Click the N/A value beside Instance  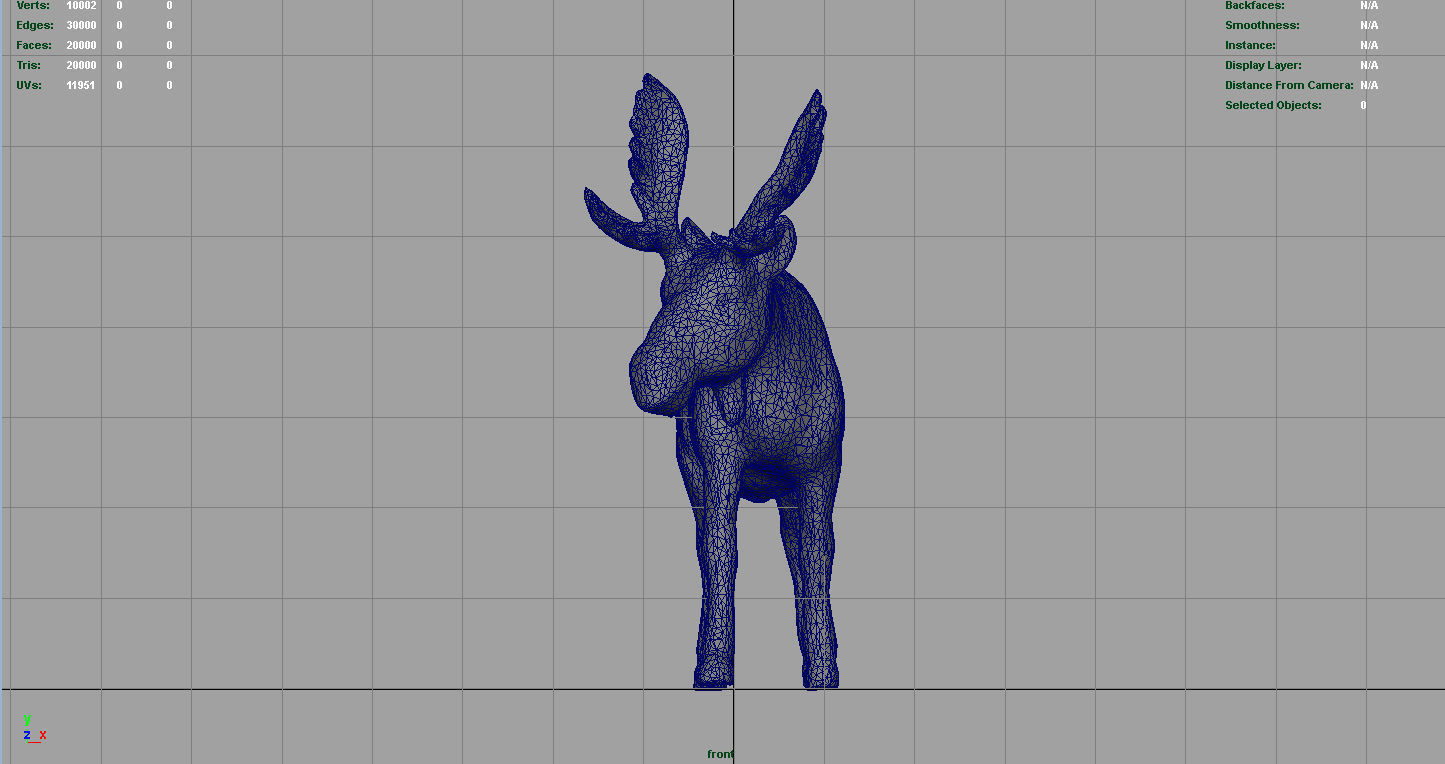1369,45
